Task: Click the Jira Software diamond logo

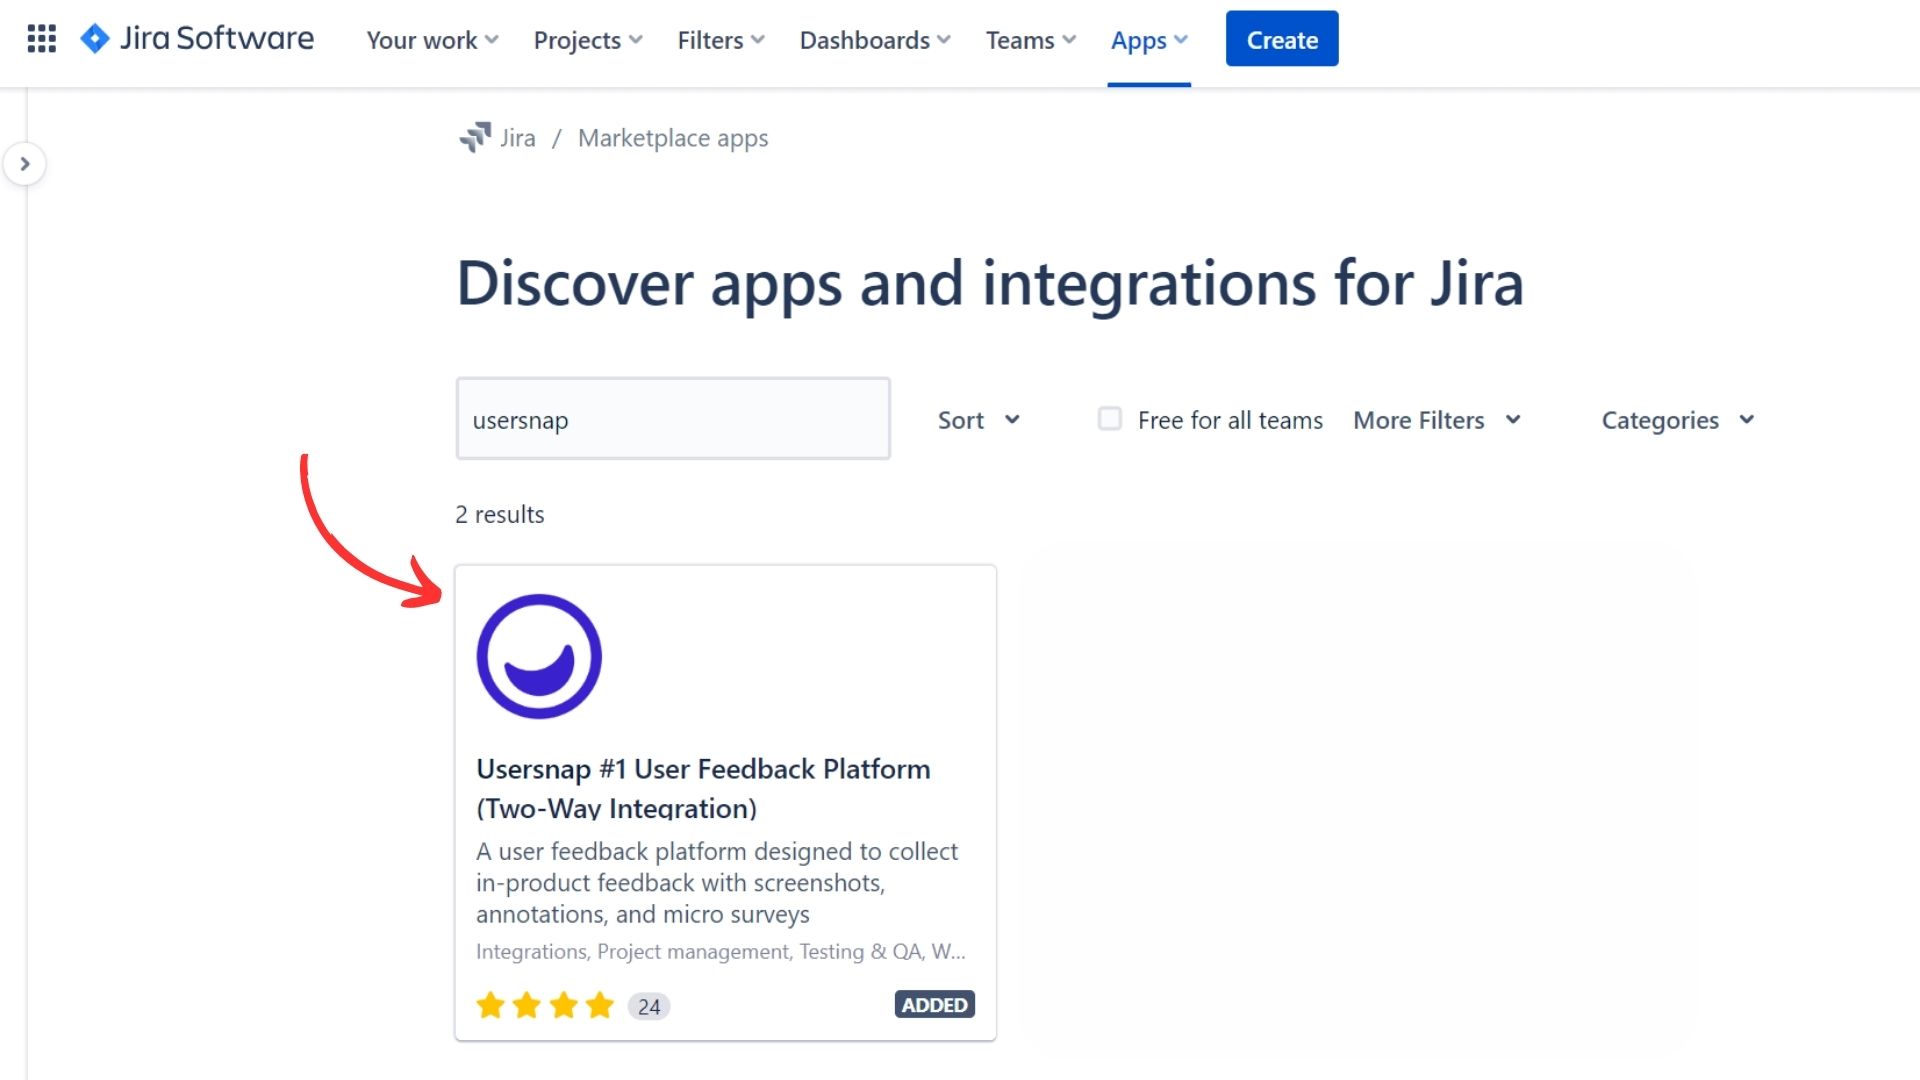Action: point(95,39)
